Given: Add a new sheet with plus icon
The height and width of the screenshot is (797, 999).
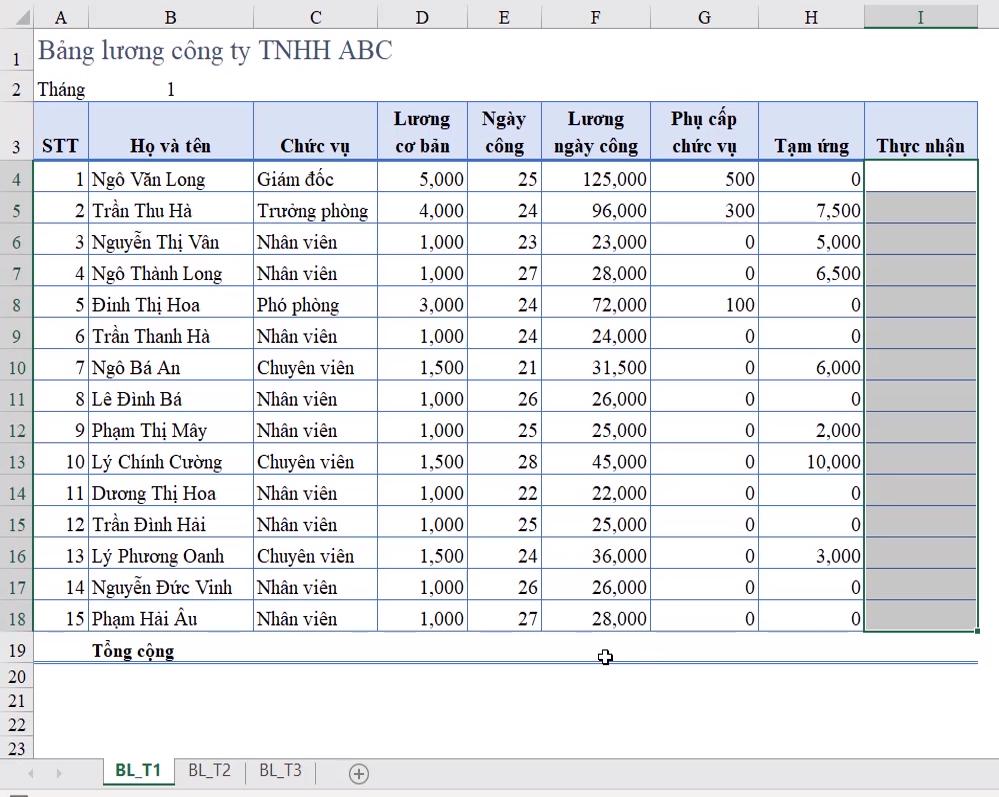Looking at the screenshot, I should coord(358,773).
